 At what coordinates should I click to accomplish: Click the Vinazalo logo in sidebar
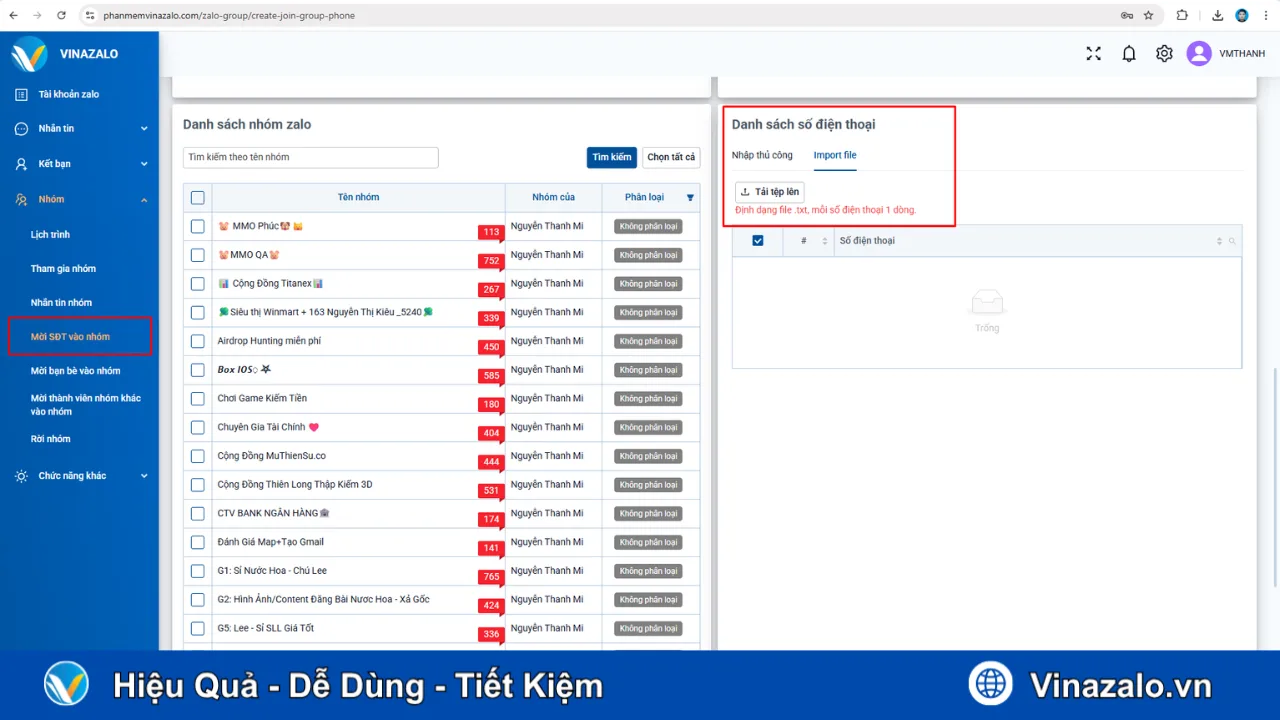click(30, 54)
